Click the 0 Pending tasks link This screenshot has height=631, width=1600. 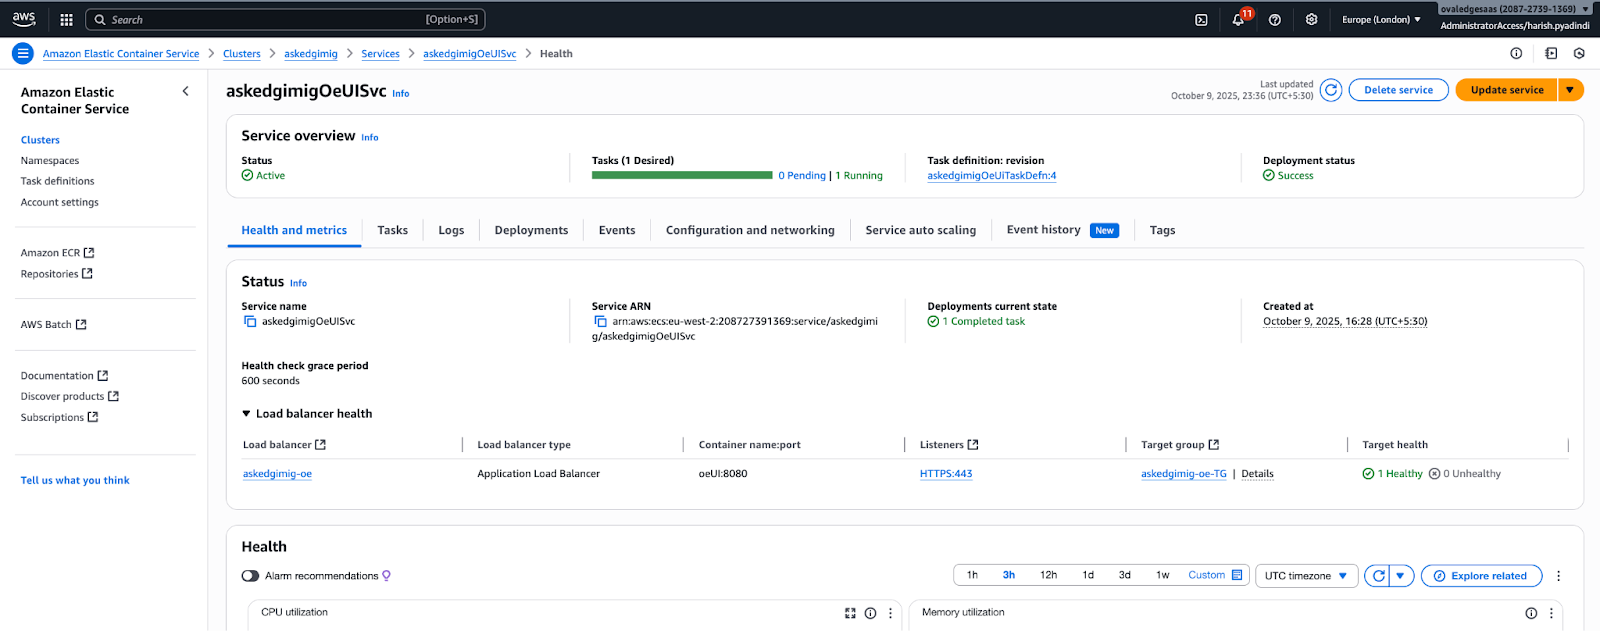point(802,176)
